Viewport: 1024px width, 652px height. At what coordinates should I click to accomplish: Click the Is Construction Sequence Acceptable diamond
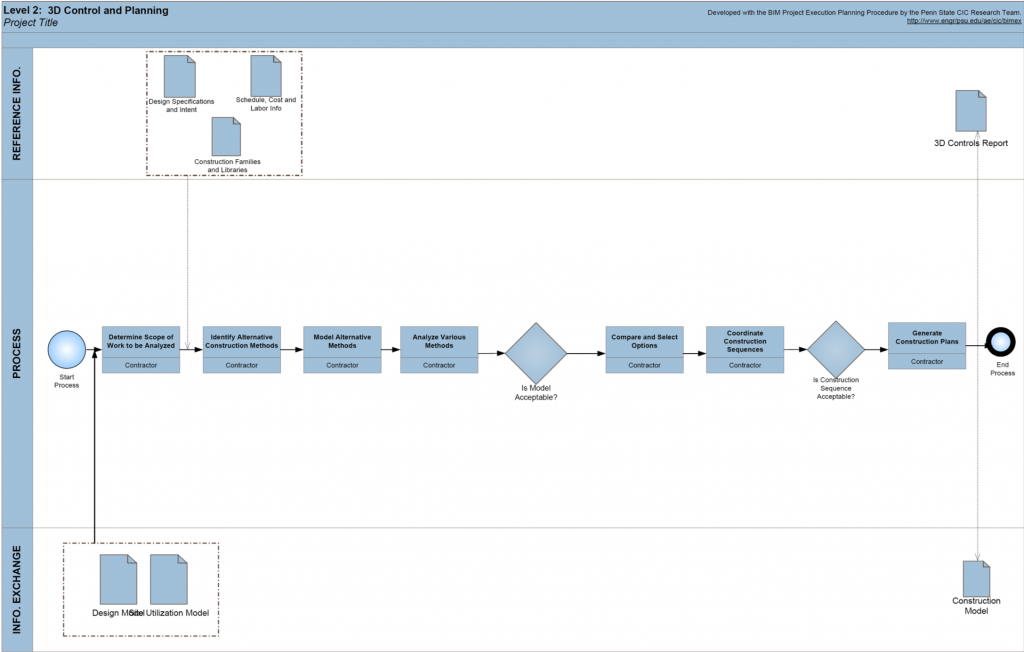click(836, 349)
